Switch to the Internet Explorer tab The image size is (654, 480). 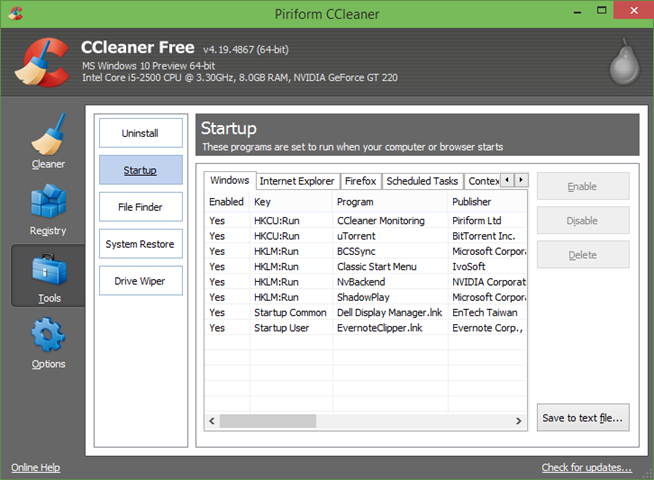pos(297,181)
